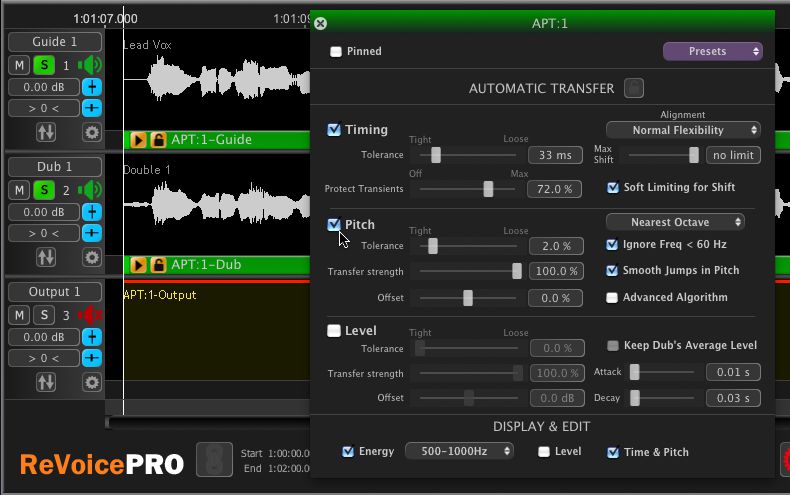Click plus button beside Guide 1 pan value
This screenshot has height=495, width=790.
(x=92, y=108)
